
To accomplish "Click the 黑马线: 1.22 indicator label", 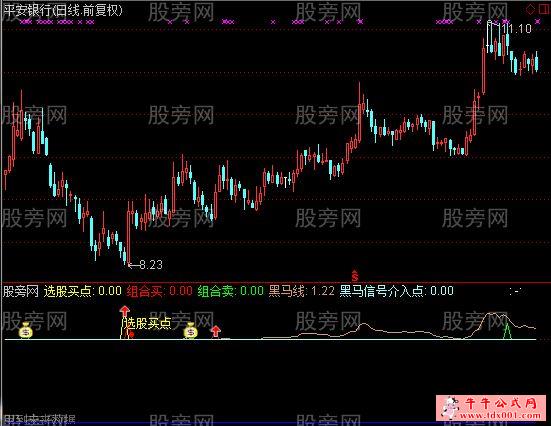I will pos(302,291).
